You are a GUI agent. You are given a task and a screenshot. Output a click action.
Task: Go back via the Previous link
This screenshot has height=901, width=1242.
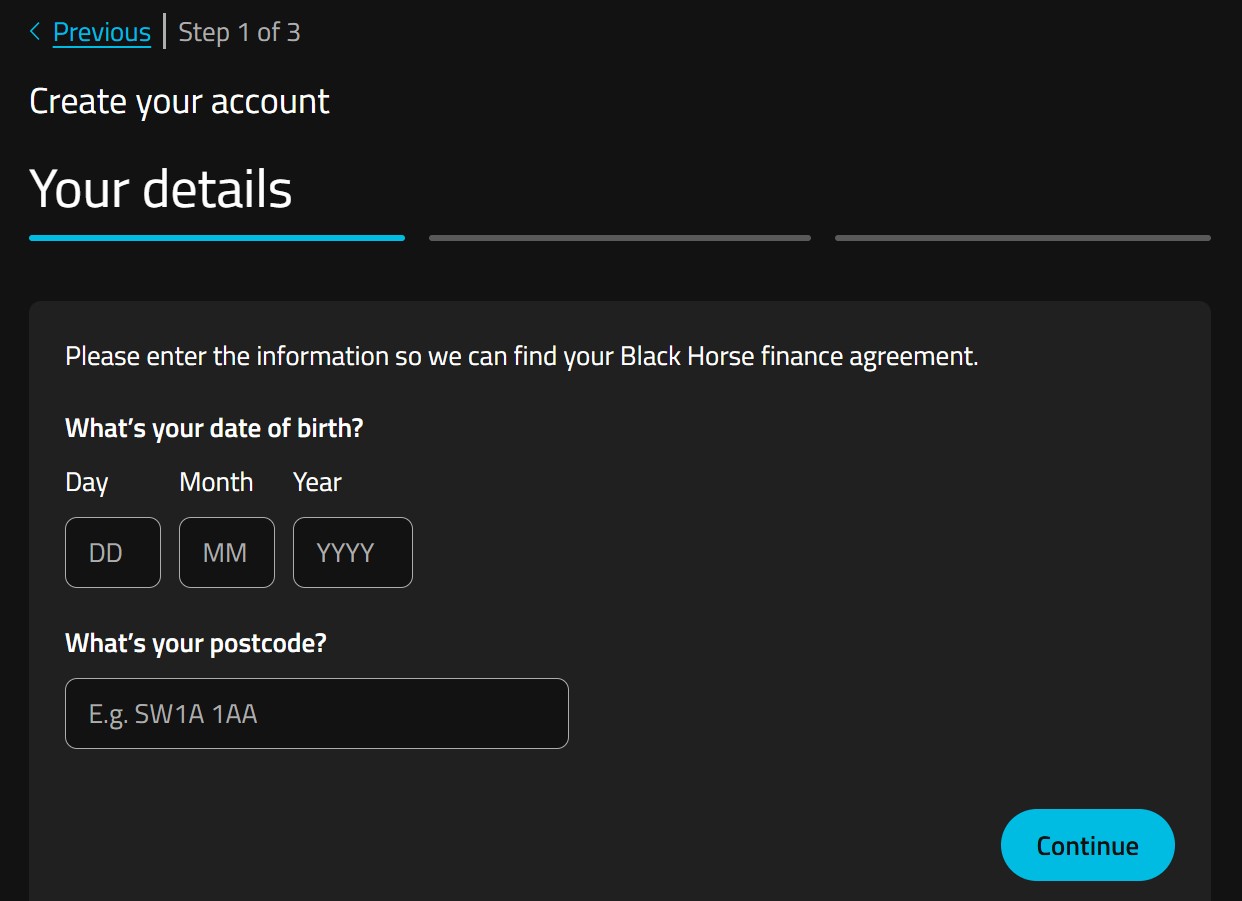(102, 32)
